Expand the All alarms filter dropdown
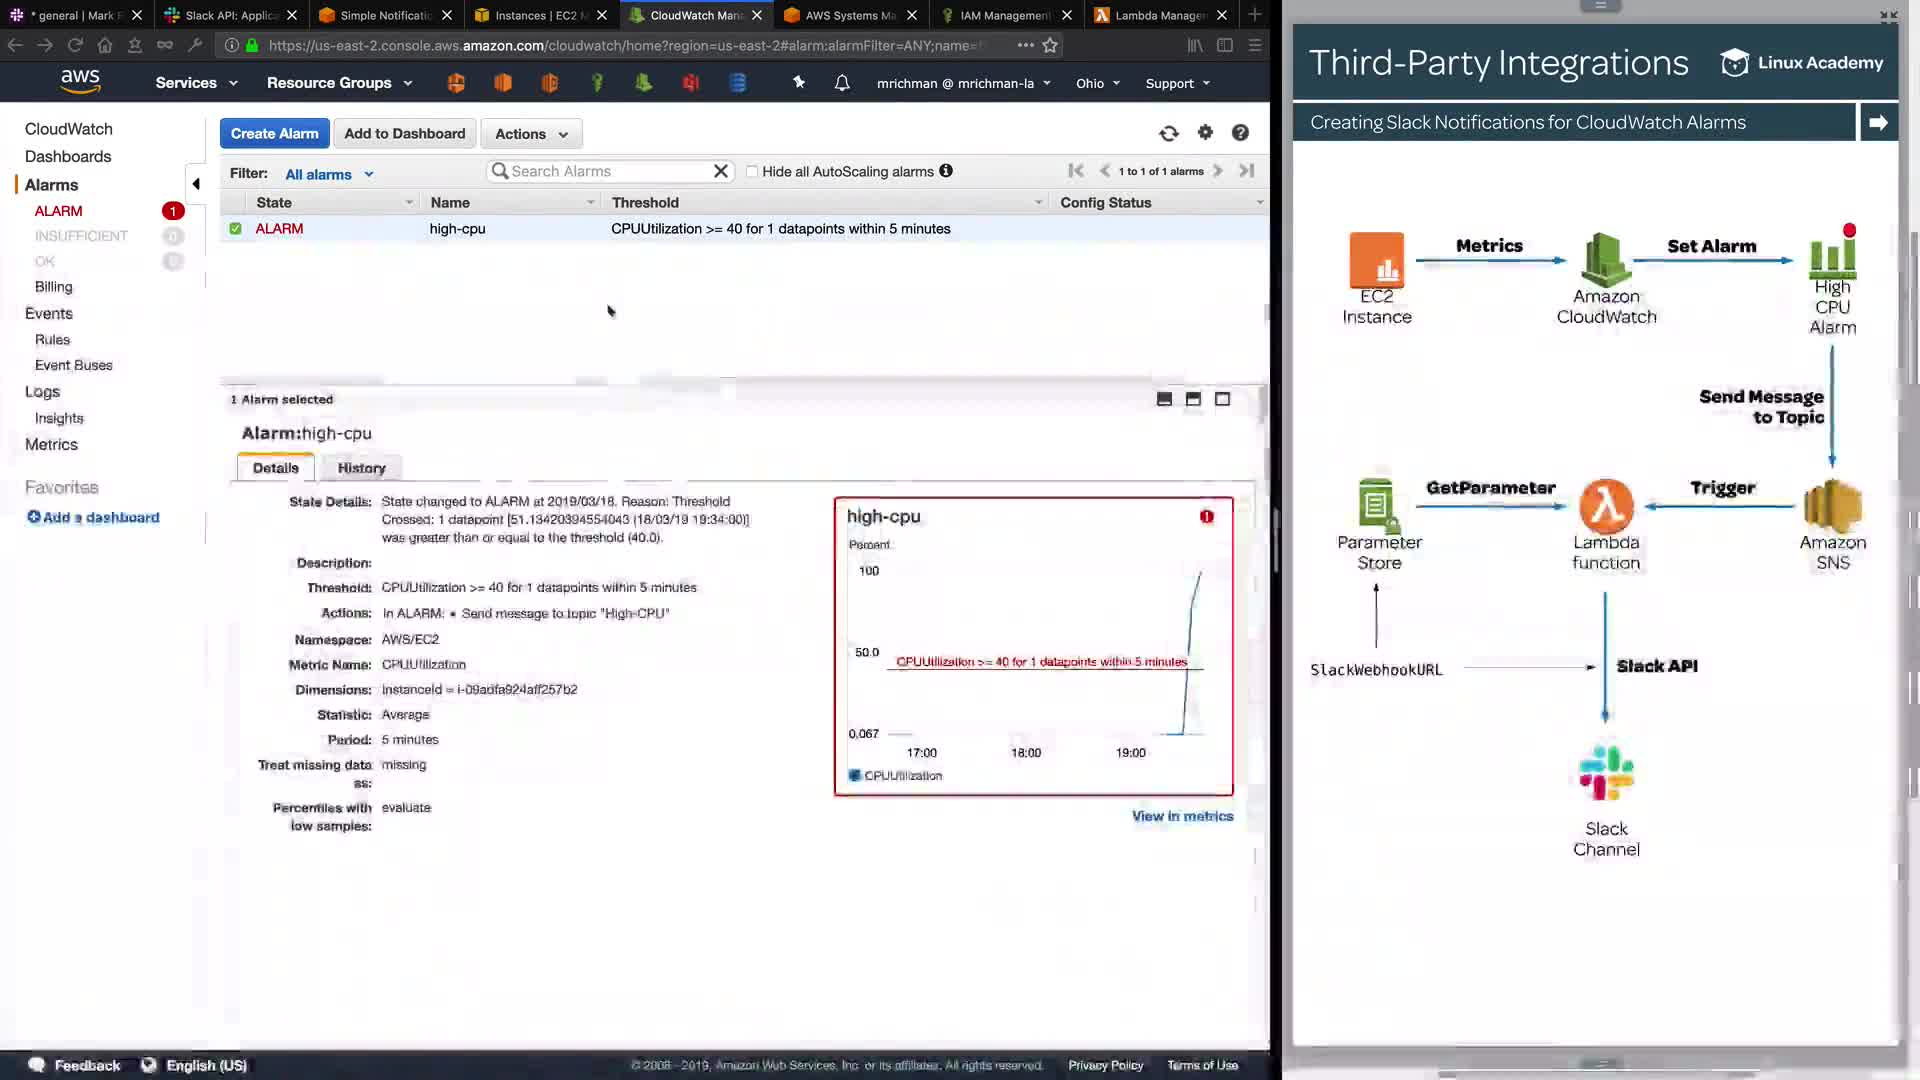 329,174
